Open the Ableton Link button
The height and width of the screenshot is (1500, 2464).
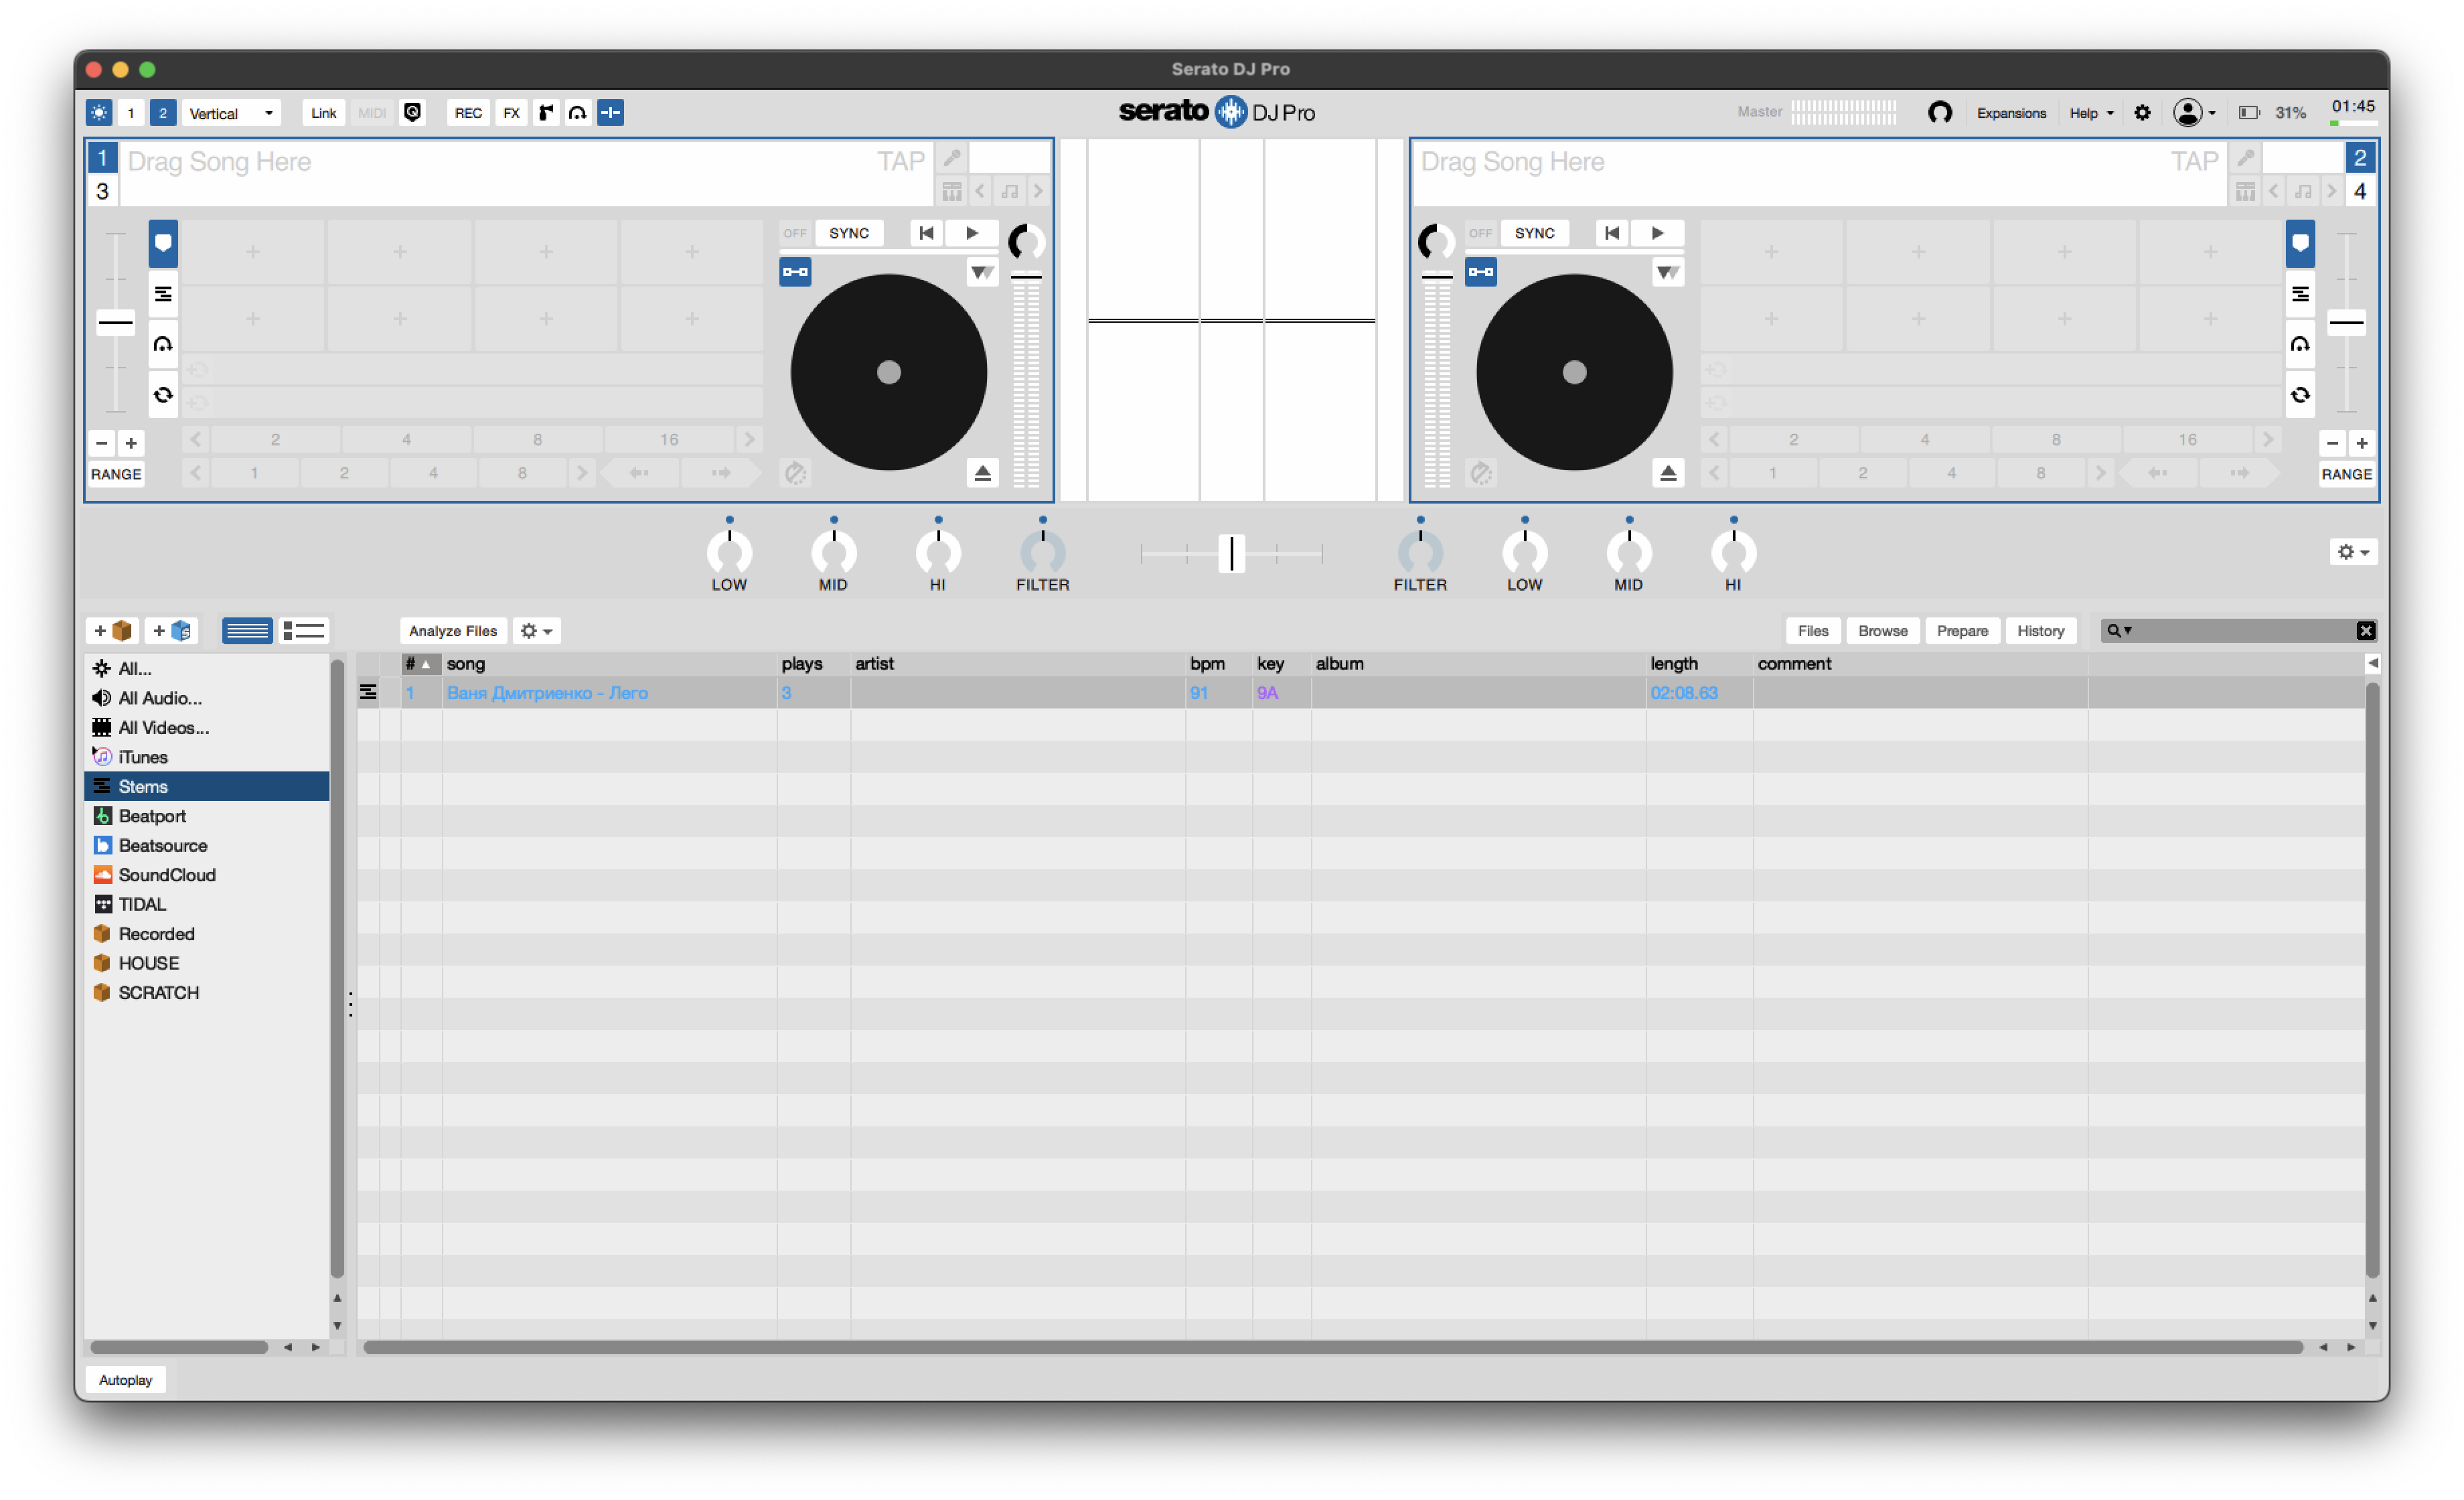click(x=323, y=113)
